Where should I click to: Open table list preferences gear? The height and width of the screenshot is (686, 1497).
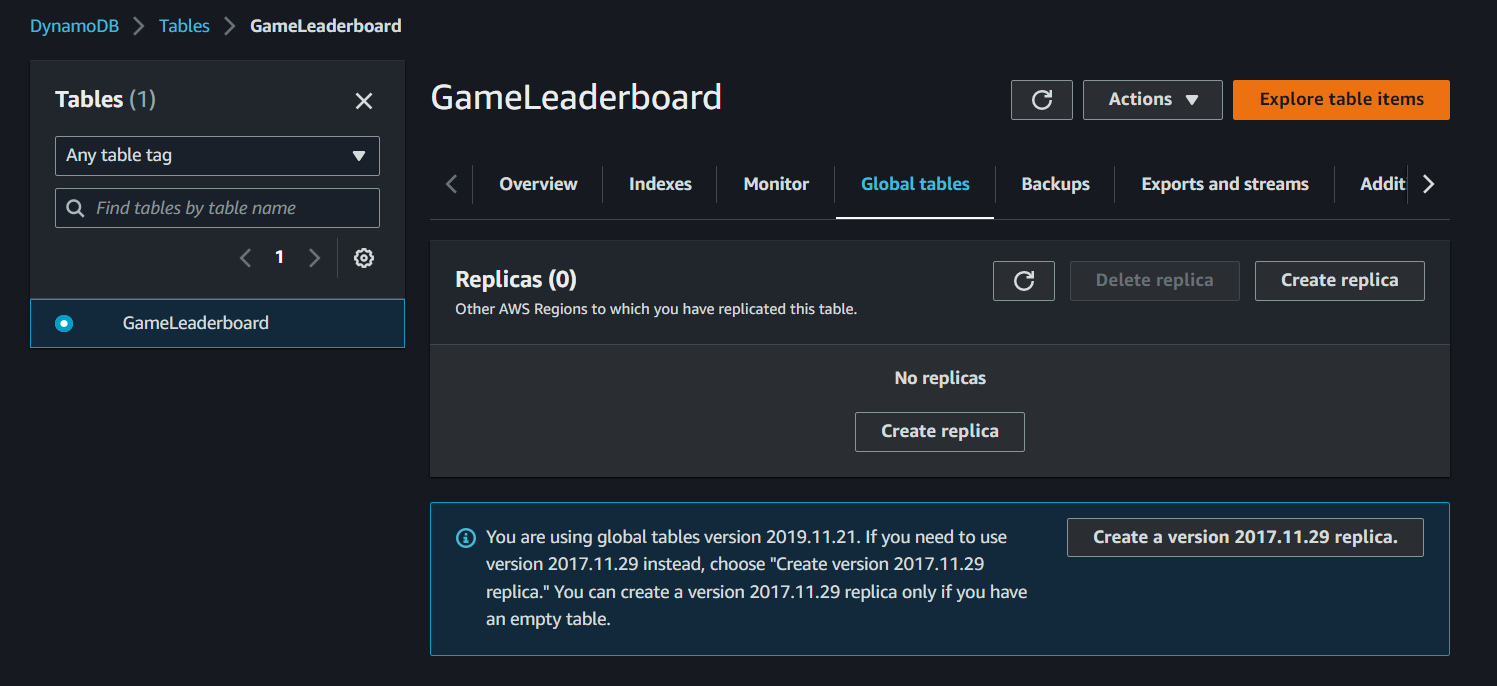(x=364, y=258)
